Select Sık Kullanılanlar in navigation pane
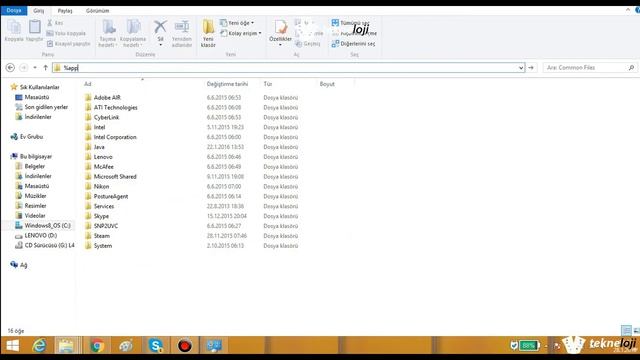The width and height of the screenshot is (640, 360). [x=35, y=87]
